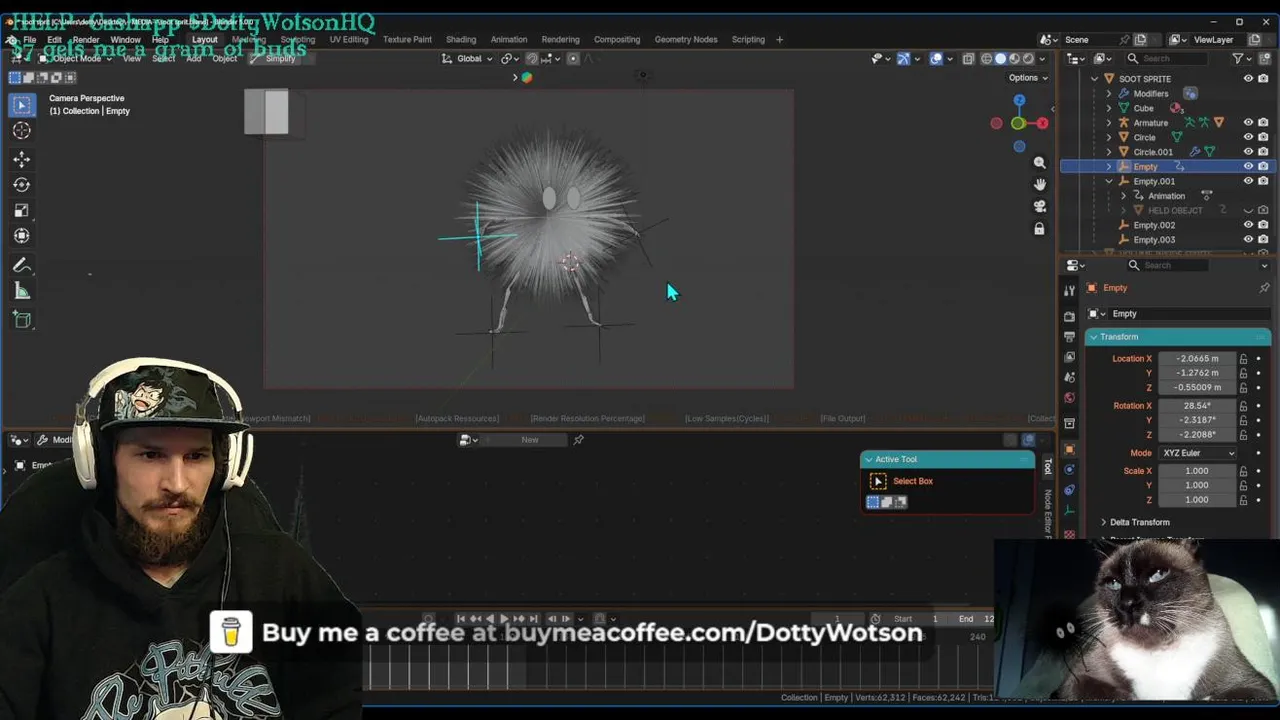The height and width of the screenshot is (720, 1280).
Task: Switch to Scripting workspace tab
Action: pos(748,40)
